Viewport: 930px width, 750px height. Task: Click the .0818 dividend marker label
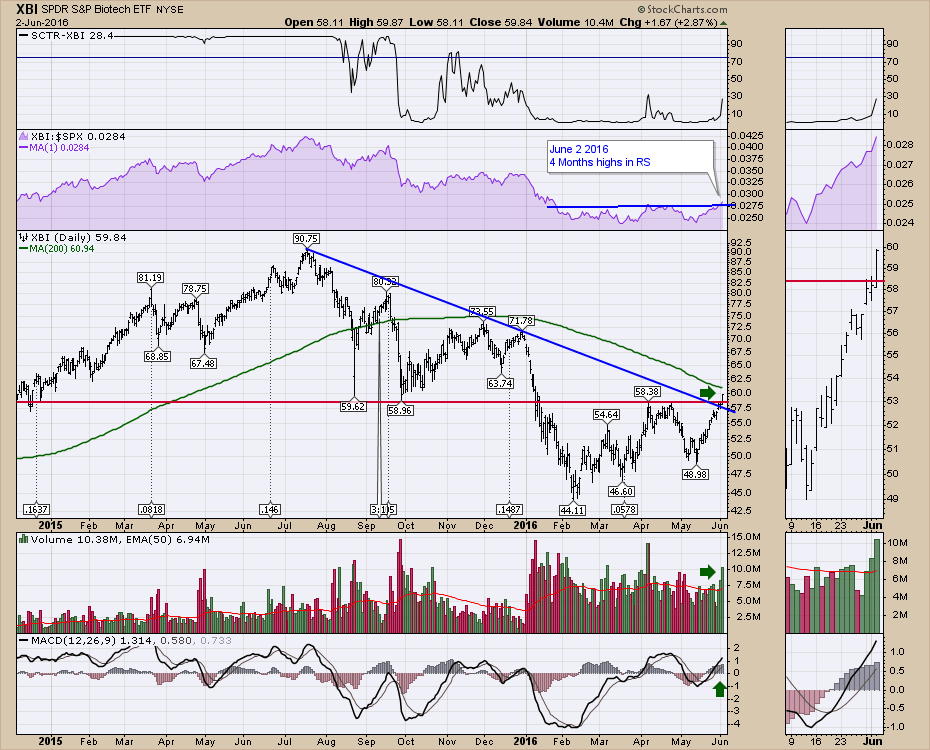click(x=151, y=509)
